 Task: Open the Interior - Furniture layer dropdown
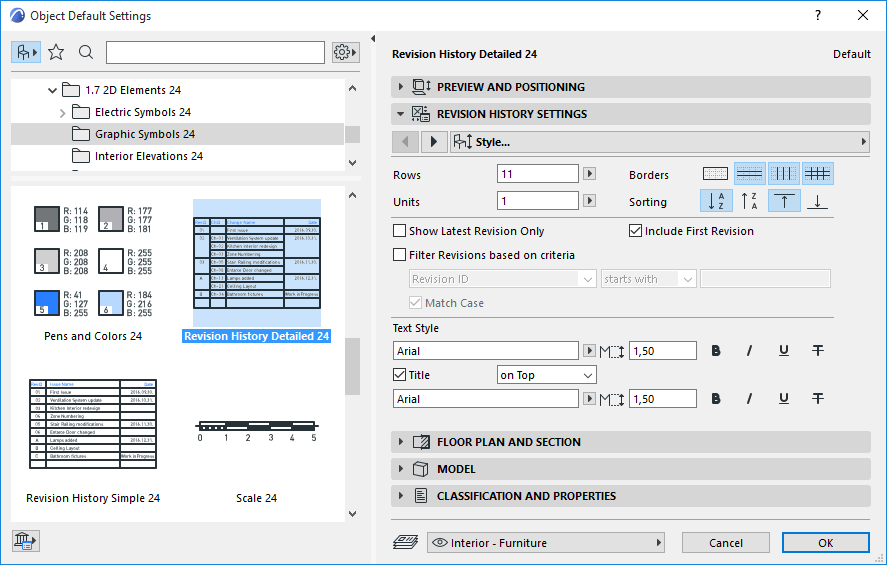546,543
